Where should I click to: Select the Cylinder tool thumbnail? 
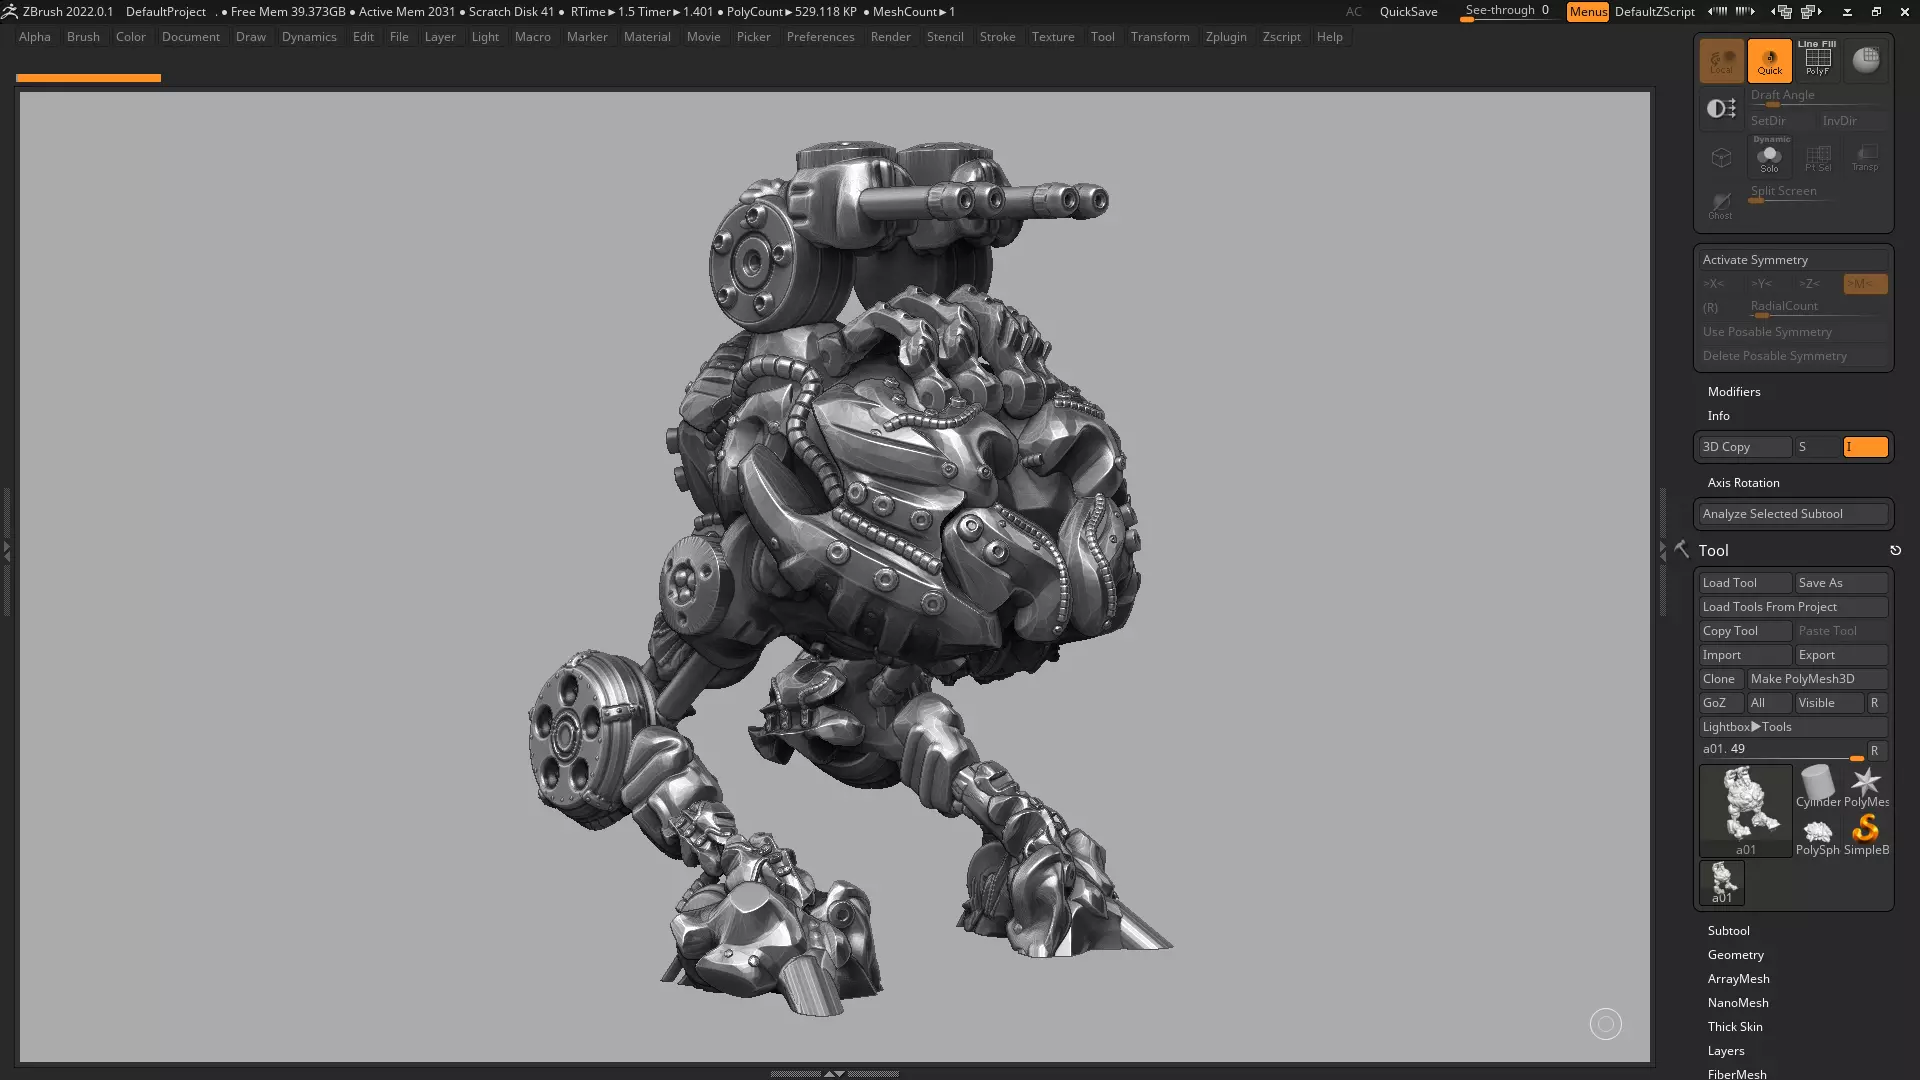click(x=1817, y=786)
